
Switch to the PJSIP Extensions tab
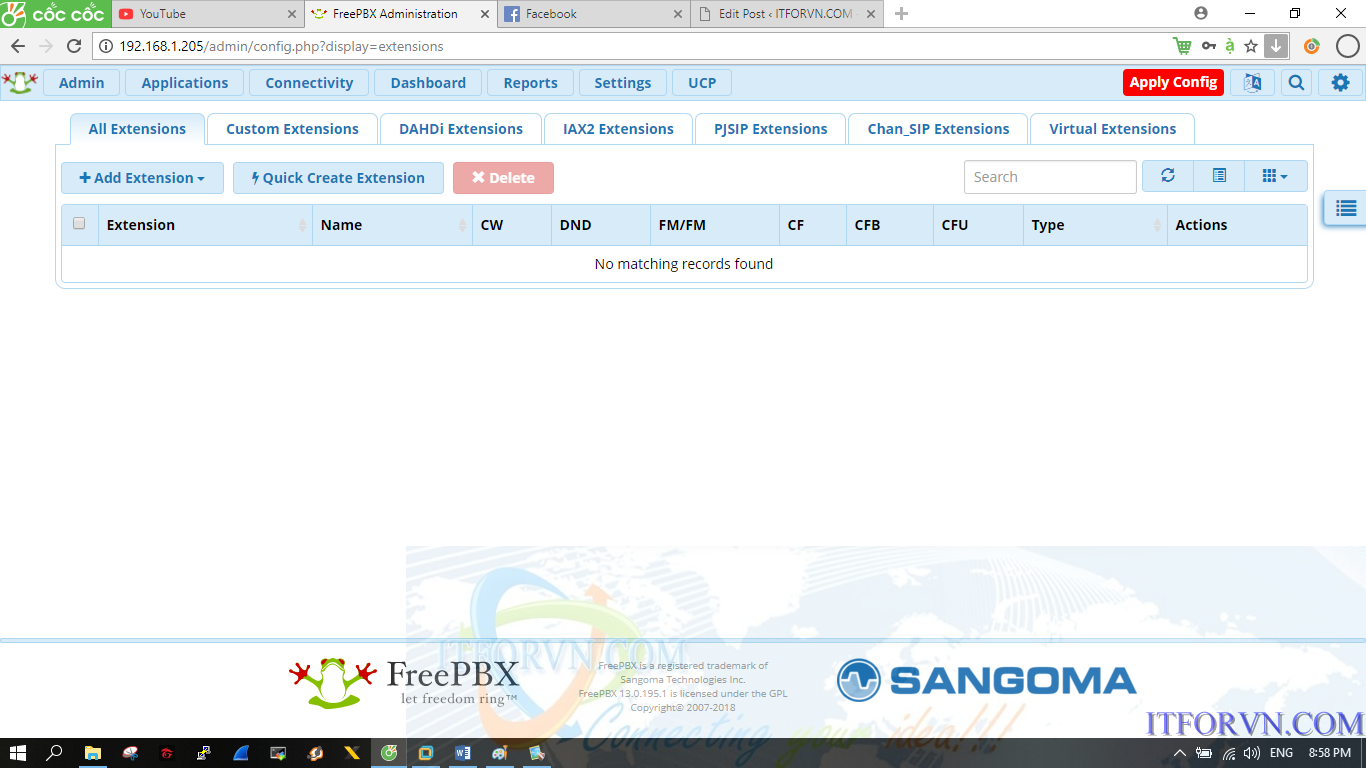(x=770, y=129)
